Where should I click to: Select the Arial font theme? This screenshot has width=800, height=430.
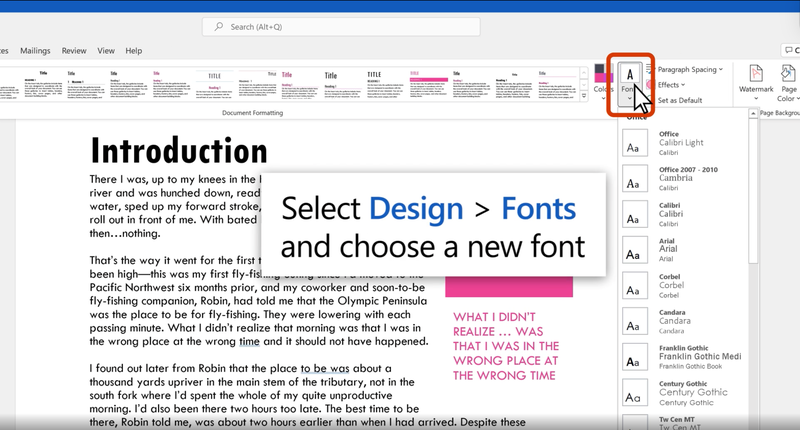(x=683, y=250)
